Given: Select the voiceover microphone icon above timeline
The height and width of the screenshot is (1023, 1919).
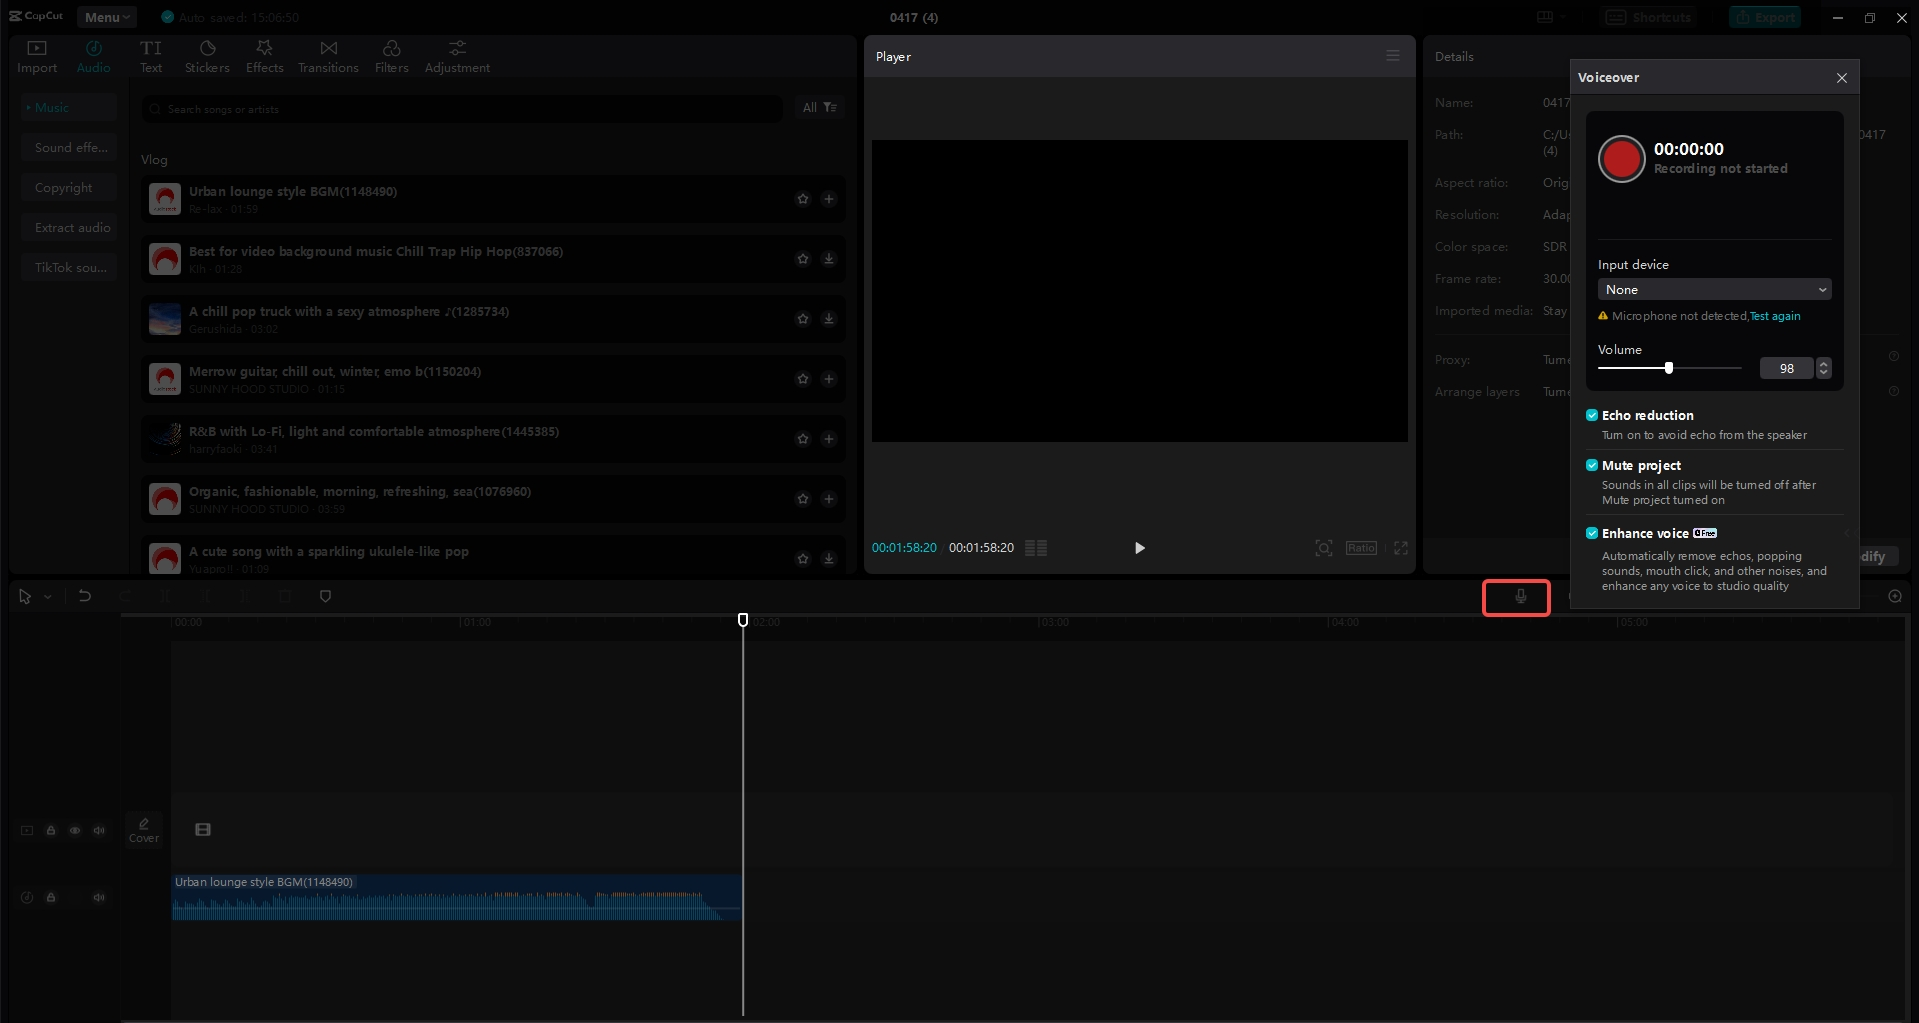Looking at the screenshot, I should click(1518, 596).
